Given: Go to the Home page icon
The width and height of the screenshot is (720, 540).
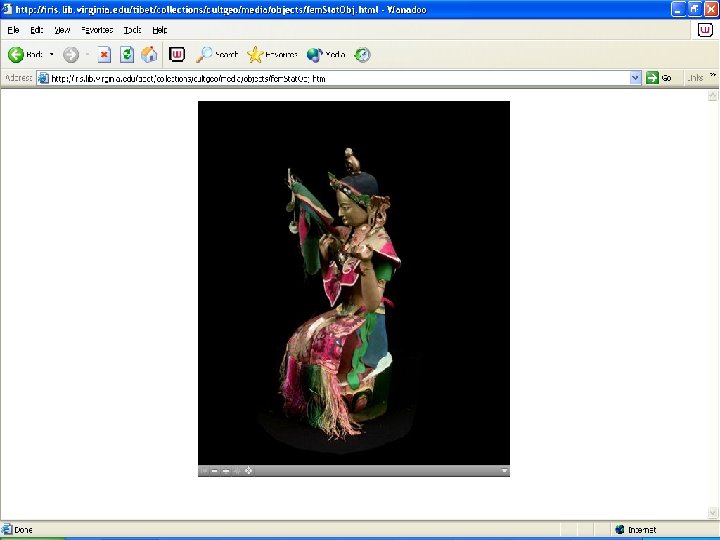Looking at the screenshot, I should (x=149, y=55).
